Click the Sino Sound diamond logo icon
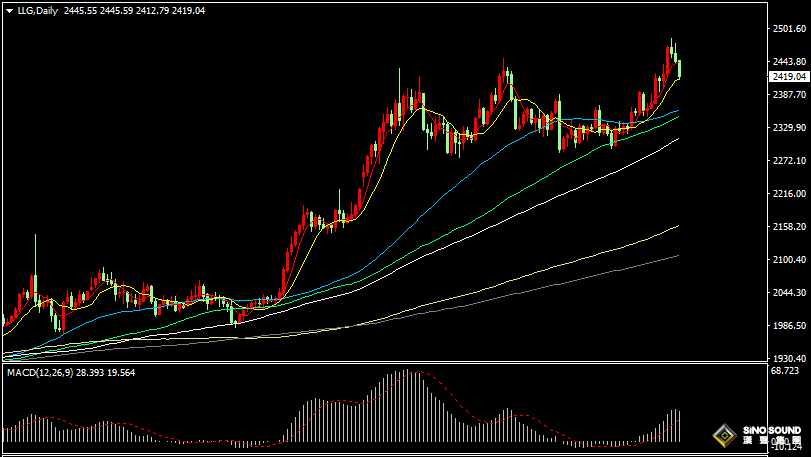This screenshot has width=811, height=457. point(725,437)
